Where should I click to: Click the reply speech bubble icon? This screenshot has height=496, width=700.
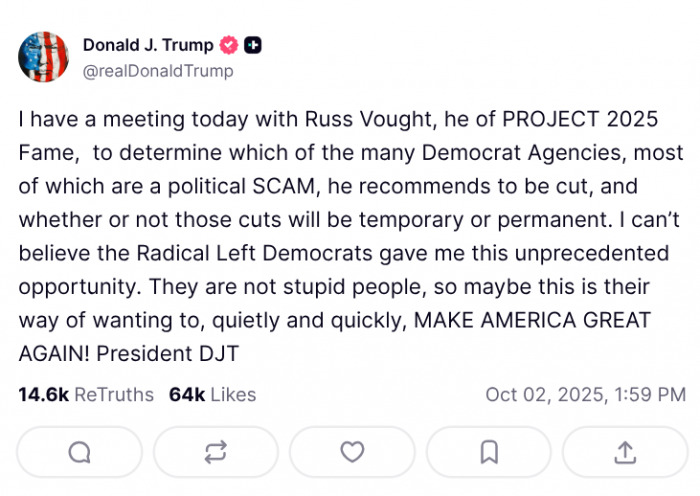pyautogui.click(x=79, y=453)
